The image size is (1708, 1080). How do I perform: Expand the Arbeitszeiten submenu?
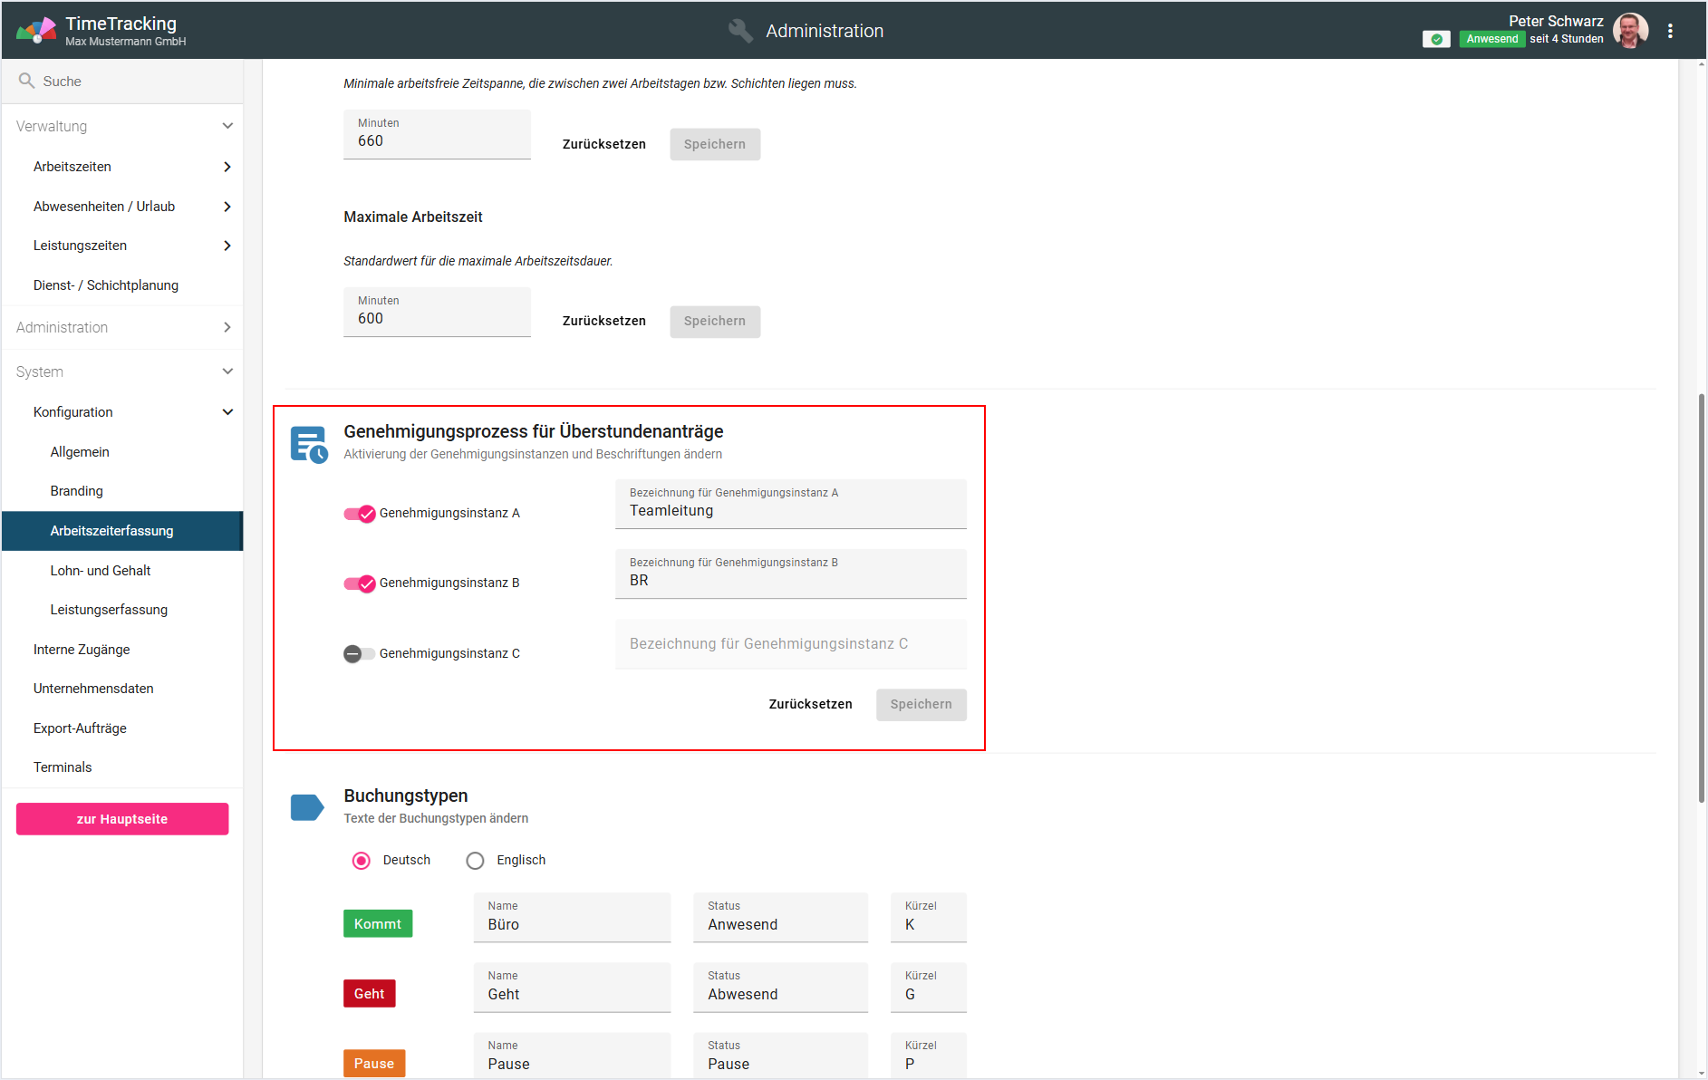coord(227,167)
